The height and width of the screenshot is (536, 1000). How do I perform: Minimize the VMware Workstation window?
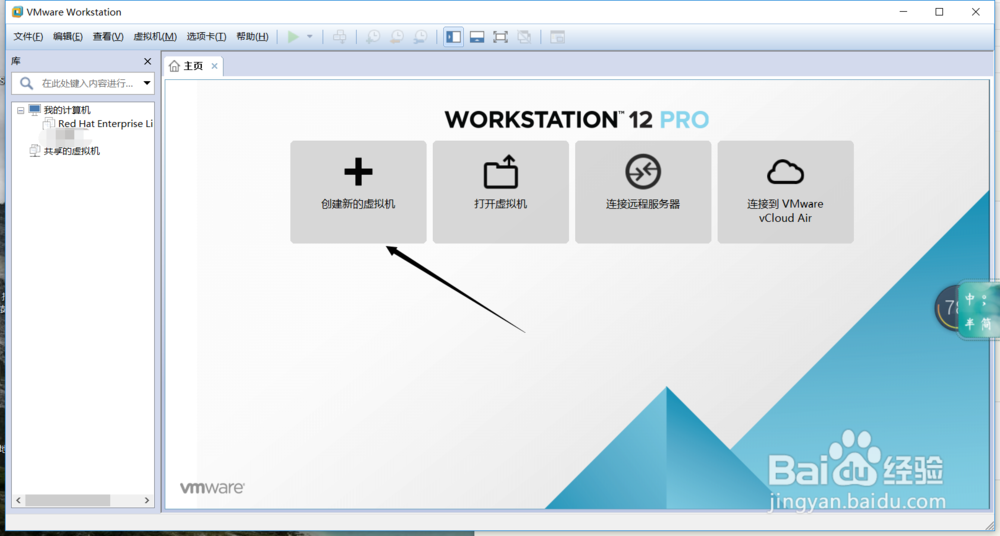[x=903, y=12]
